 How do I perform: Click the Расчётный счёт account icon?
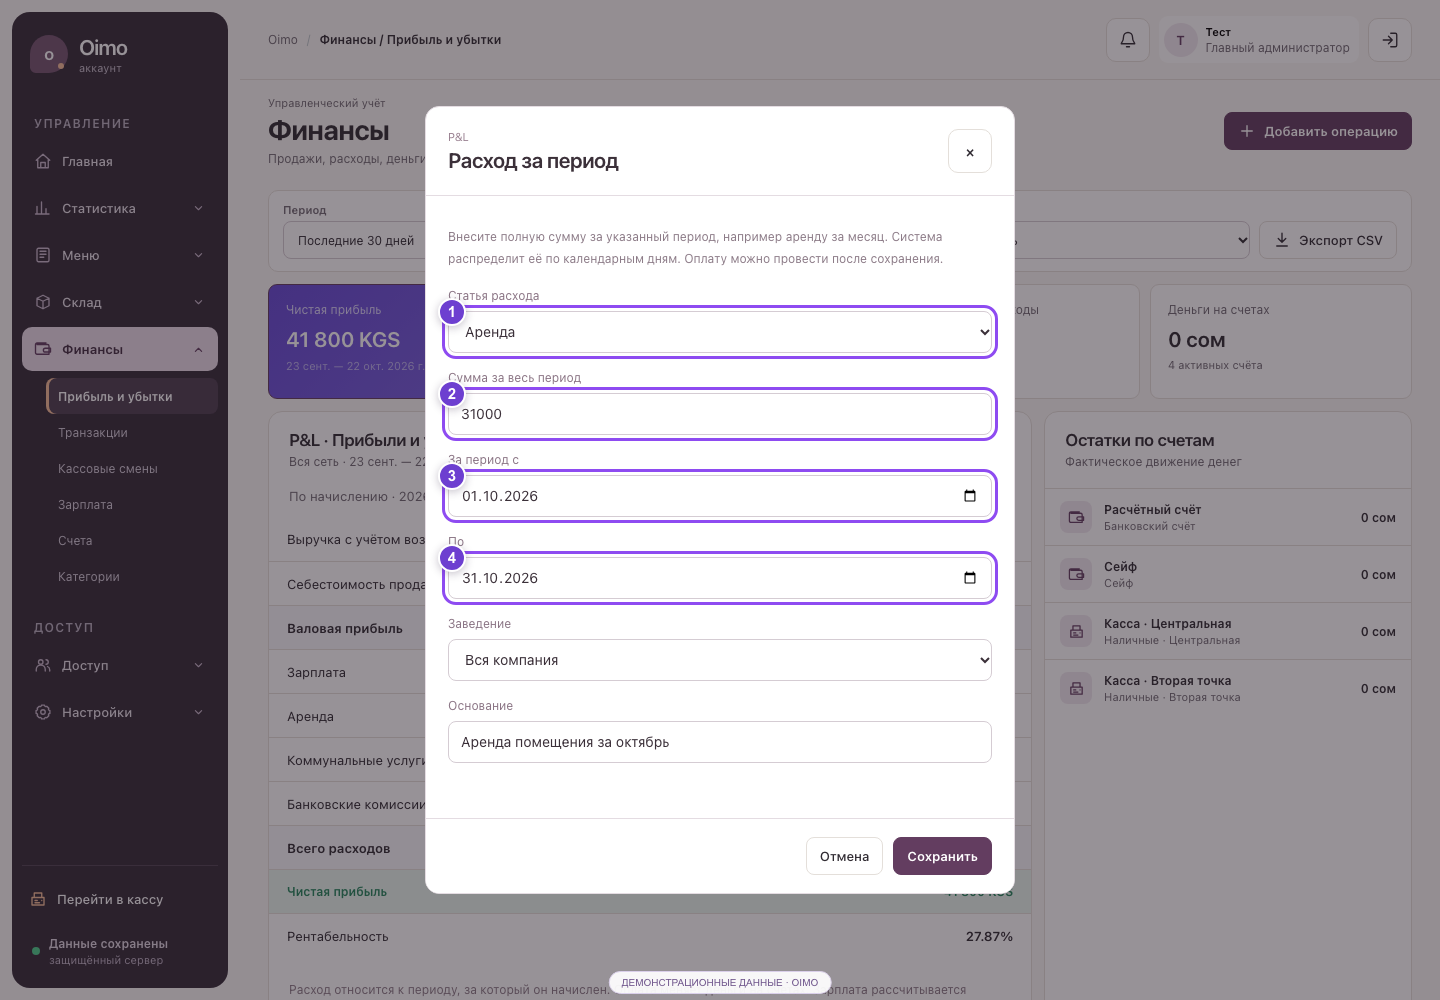[x=1076, y=517]
